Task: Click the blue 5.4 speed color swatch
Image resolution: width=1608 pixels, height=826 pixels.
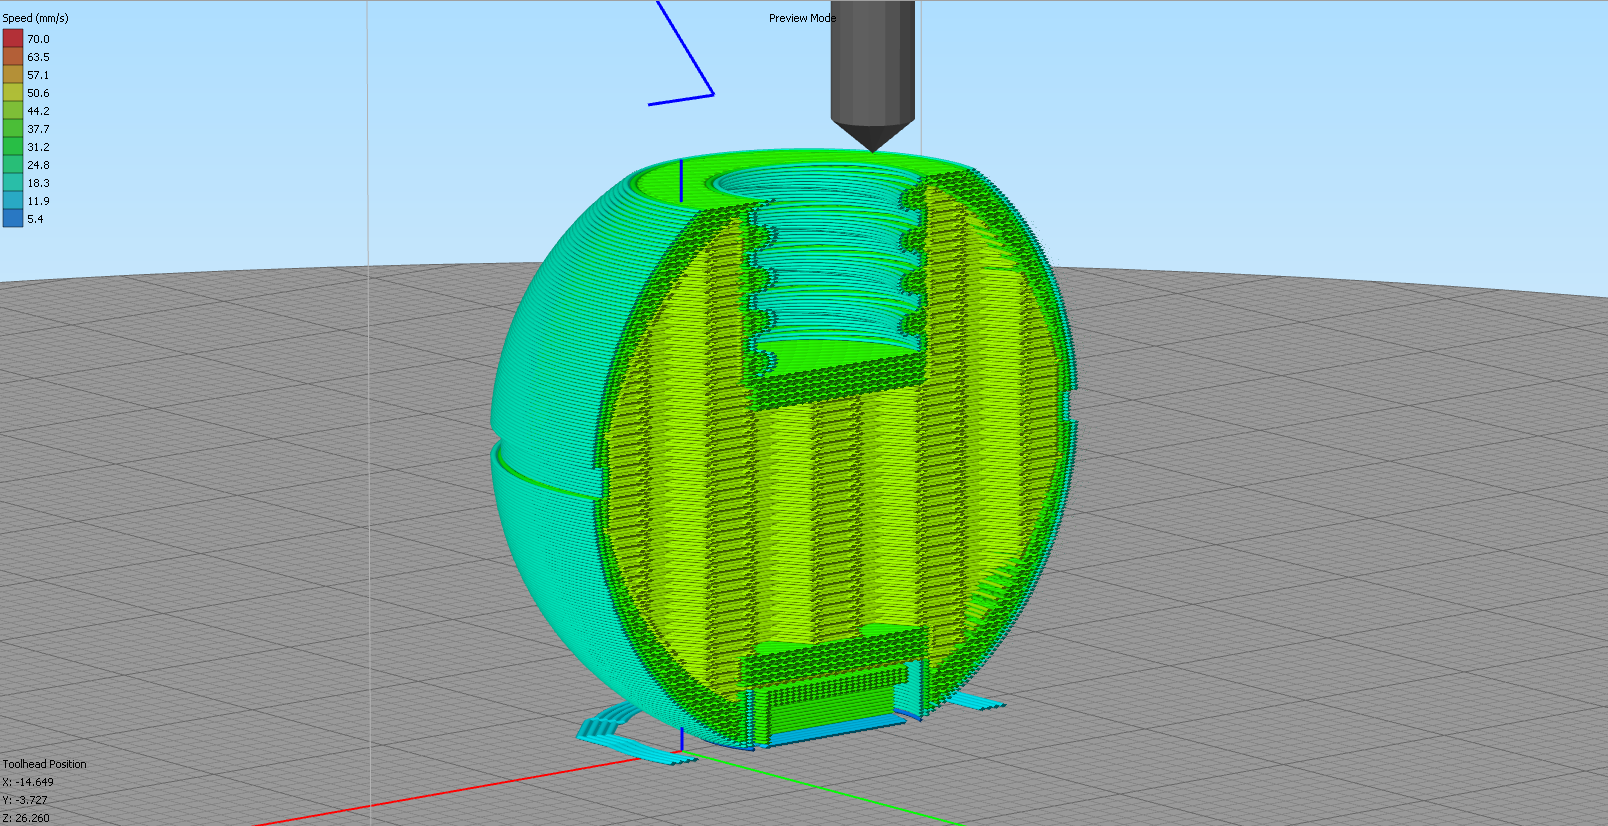Action: [x=13, y=219]
